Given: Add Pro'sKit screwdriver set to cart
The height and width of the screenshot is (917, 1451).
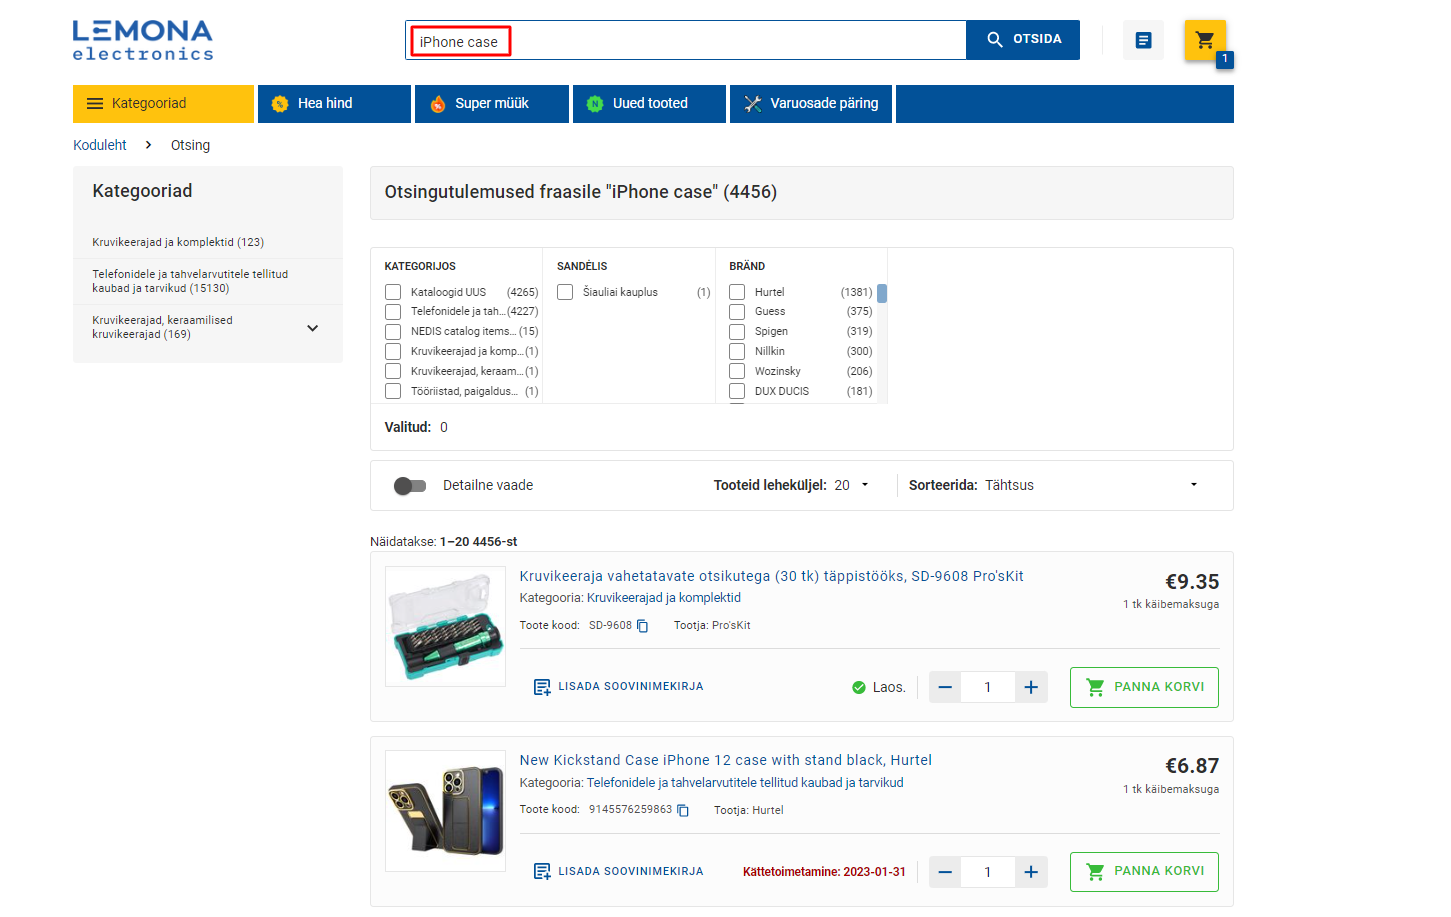Looking at the screenshot, I should [1144, 687].
